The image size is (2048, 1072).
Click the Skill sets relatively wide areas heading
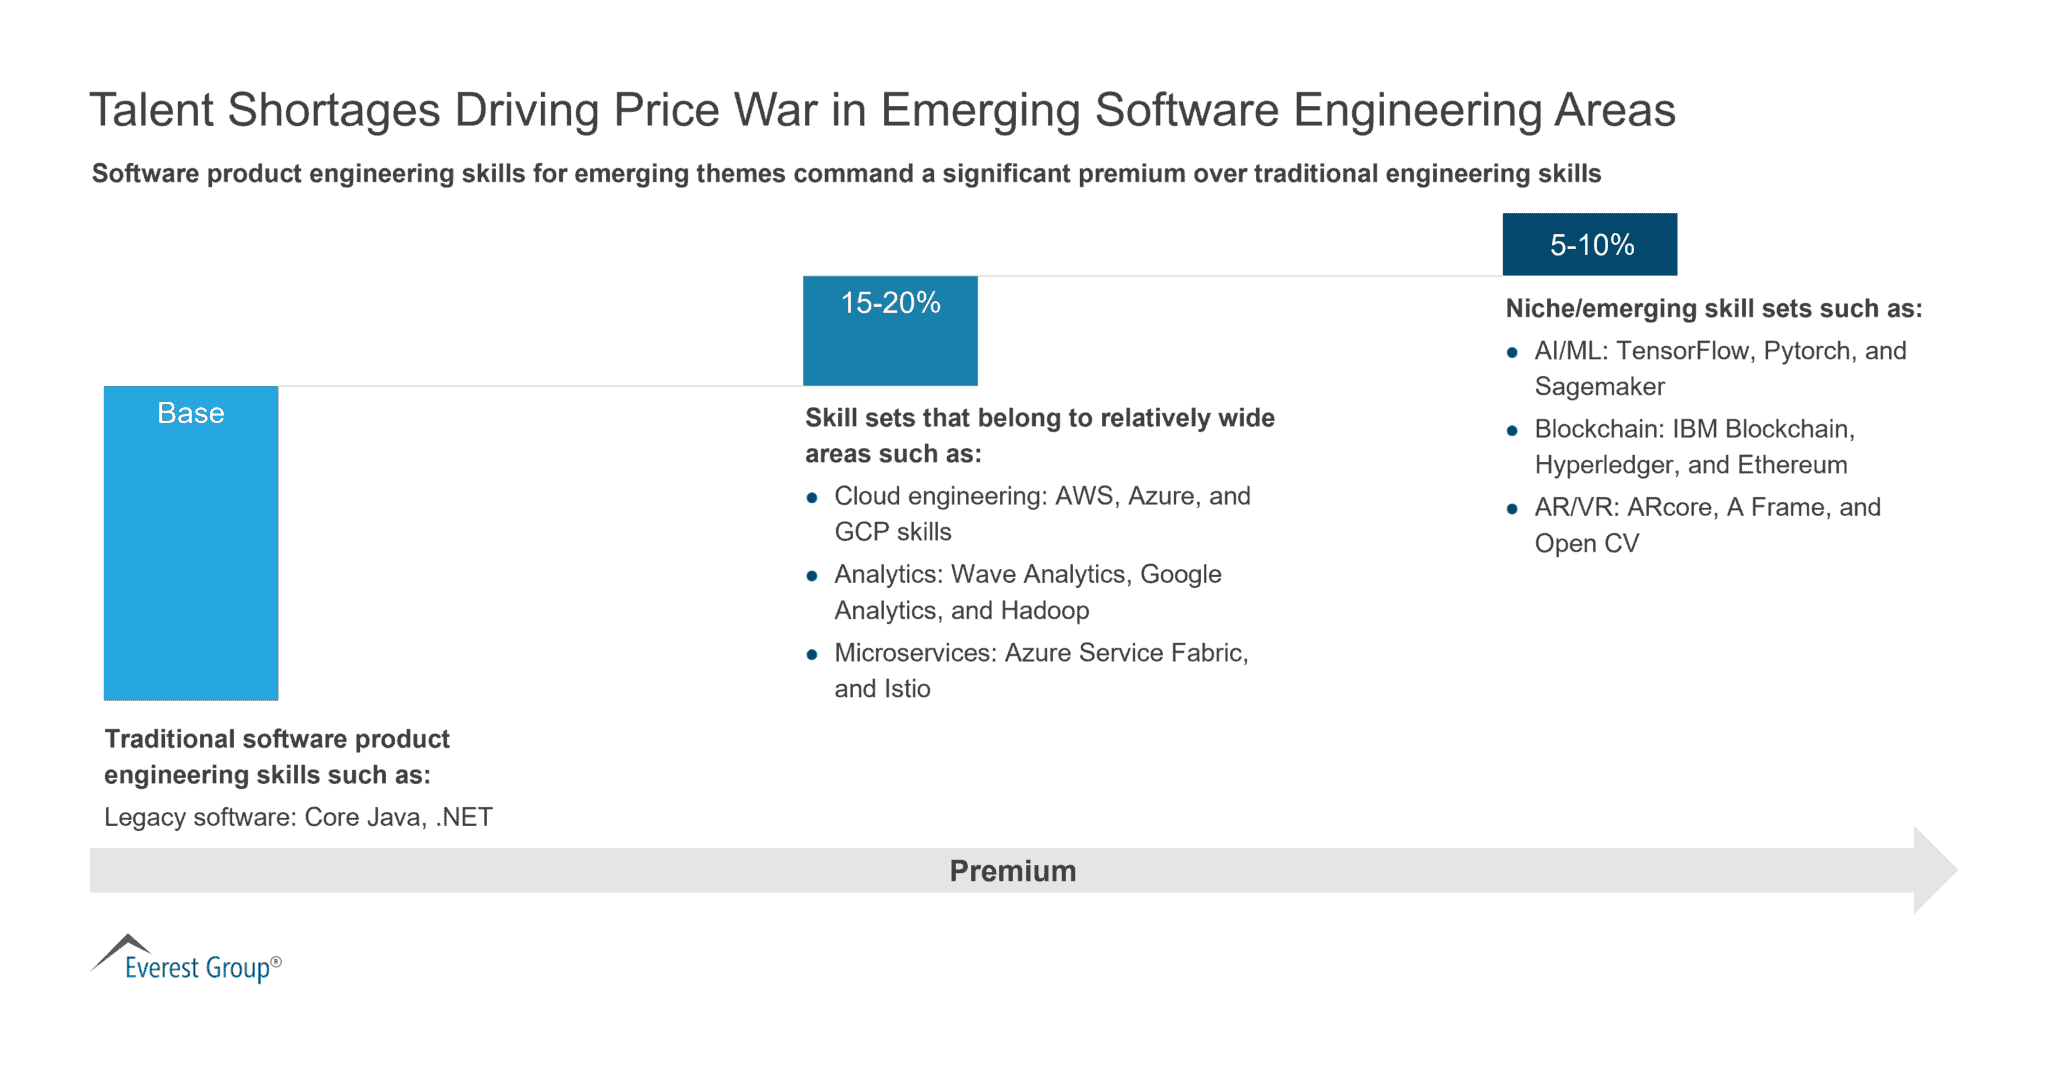[1040, 435]
